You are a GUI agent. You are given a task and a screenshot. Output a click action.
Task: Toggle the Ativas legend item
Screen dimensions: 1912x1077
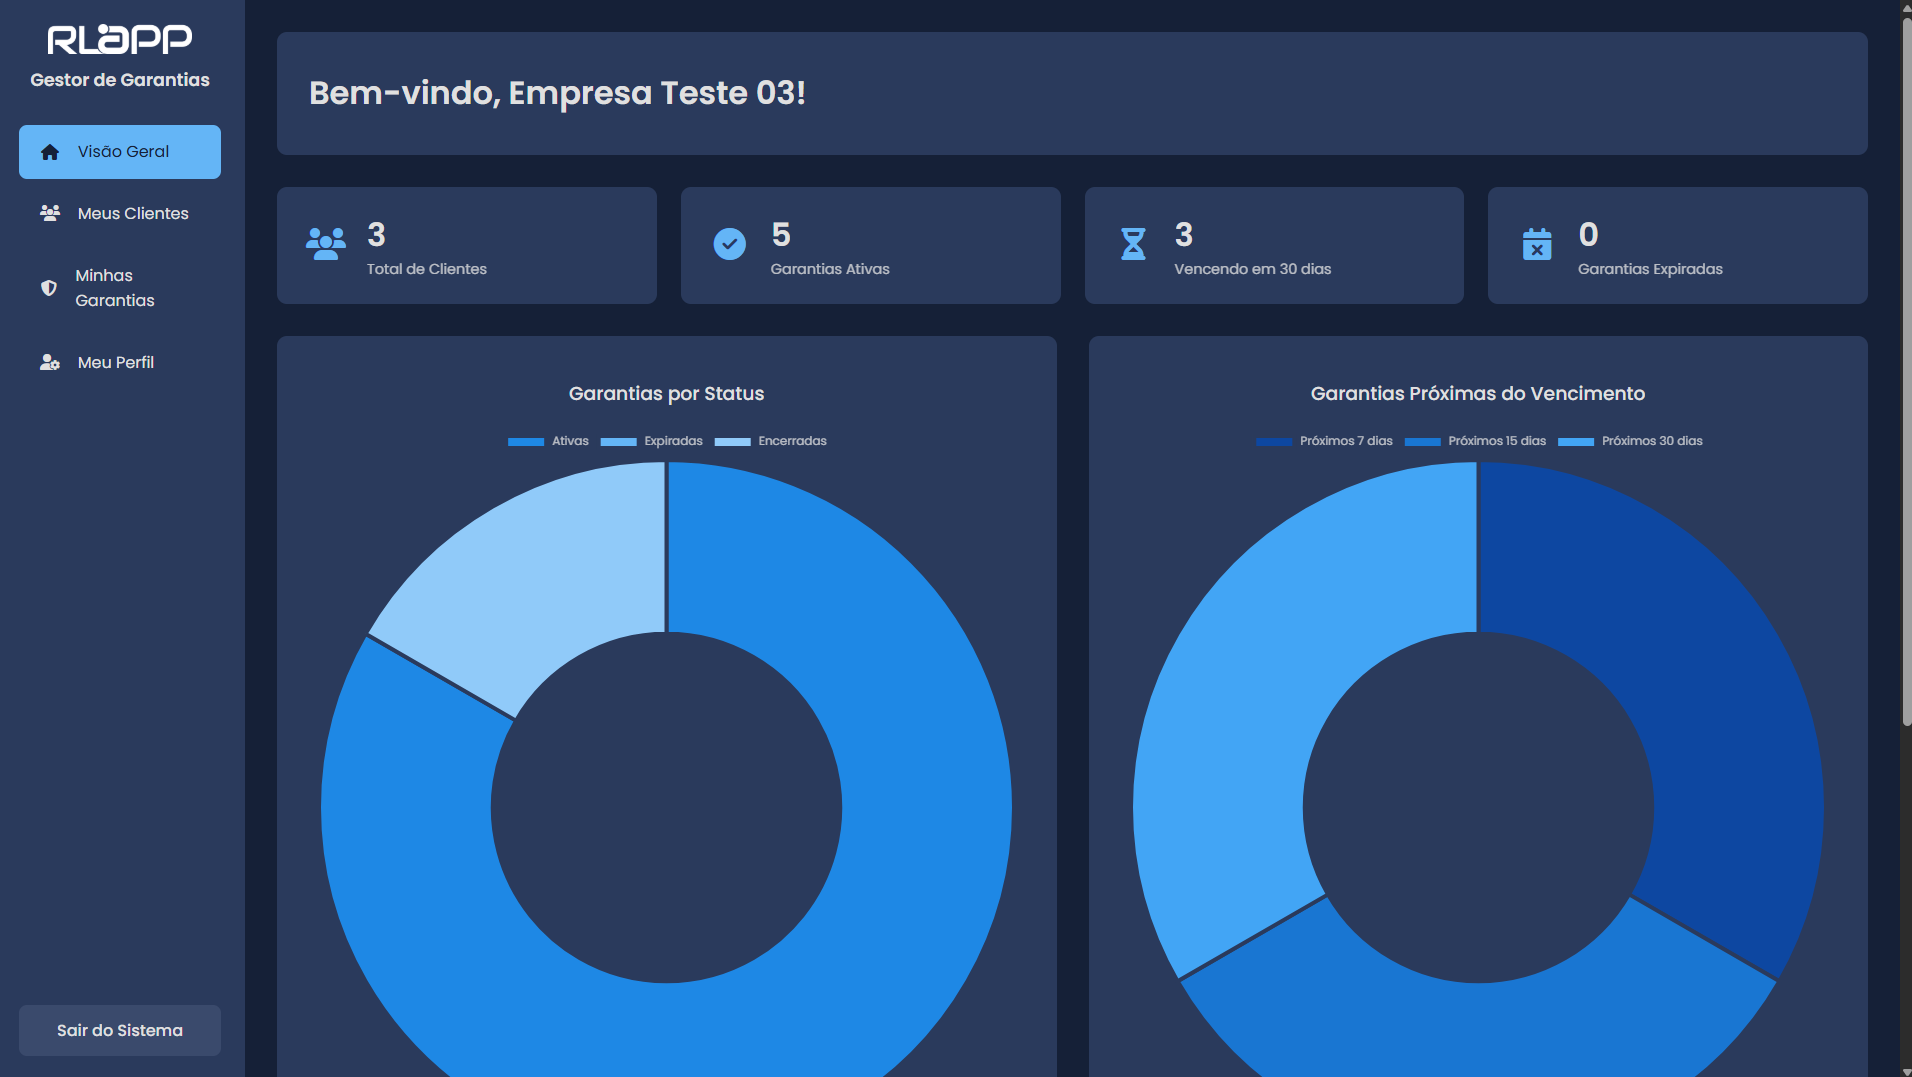(549, 441)
